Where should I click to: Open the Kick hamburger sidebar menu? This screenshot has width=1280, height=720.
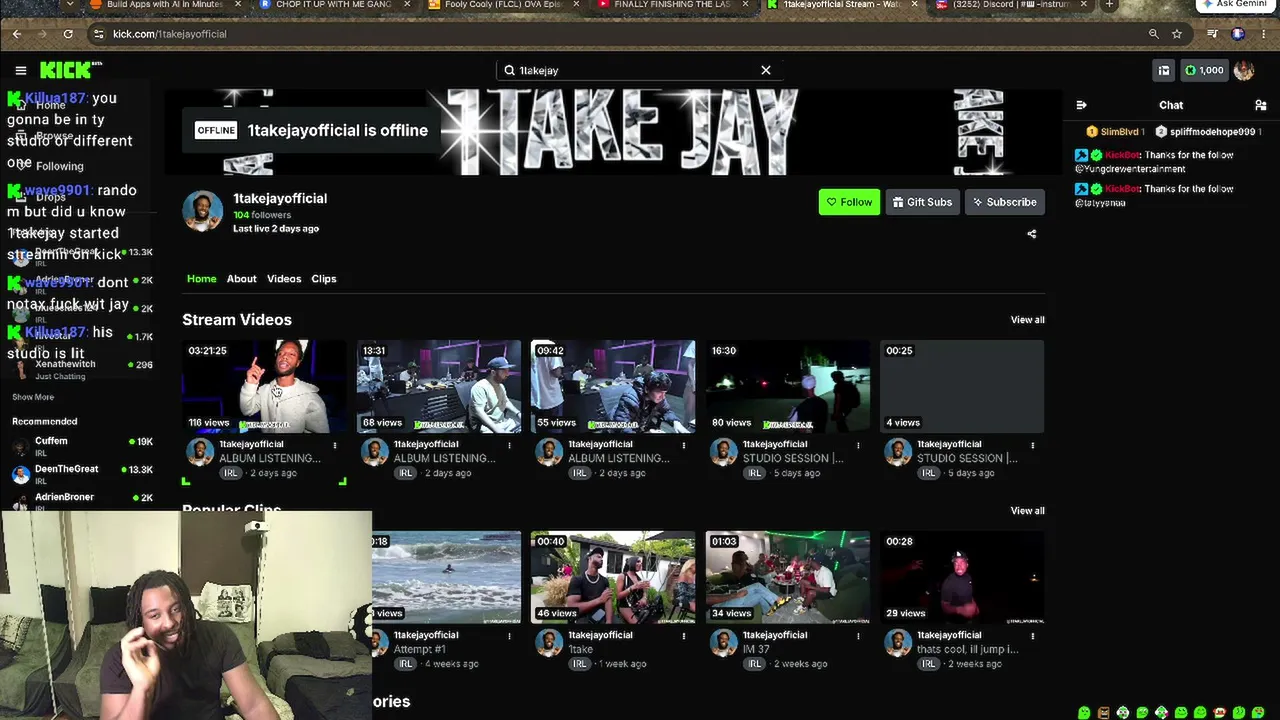[x=20, y=70]
